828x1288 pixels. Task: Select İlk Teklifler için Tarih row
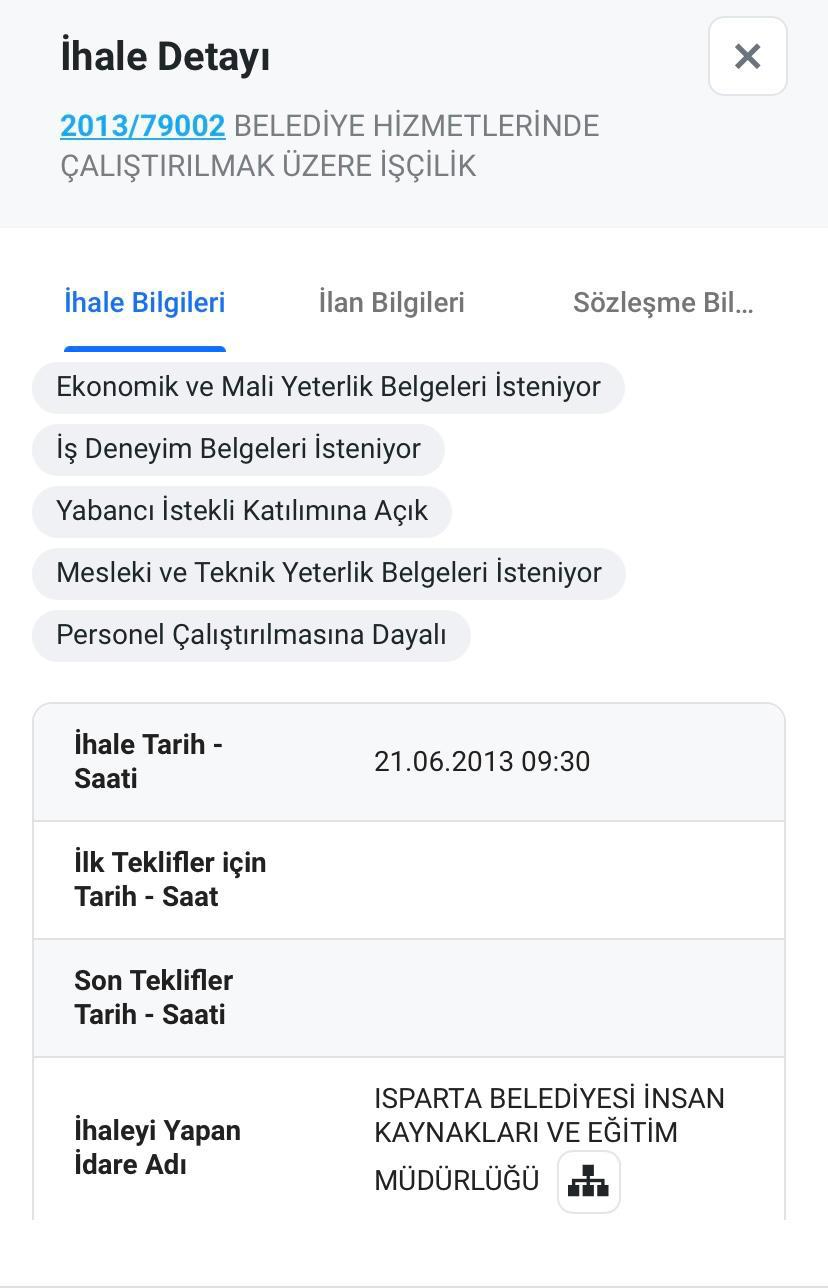pyautogui.click(x=409, y=880)
